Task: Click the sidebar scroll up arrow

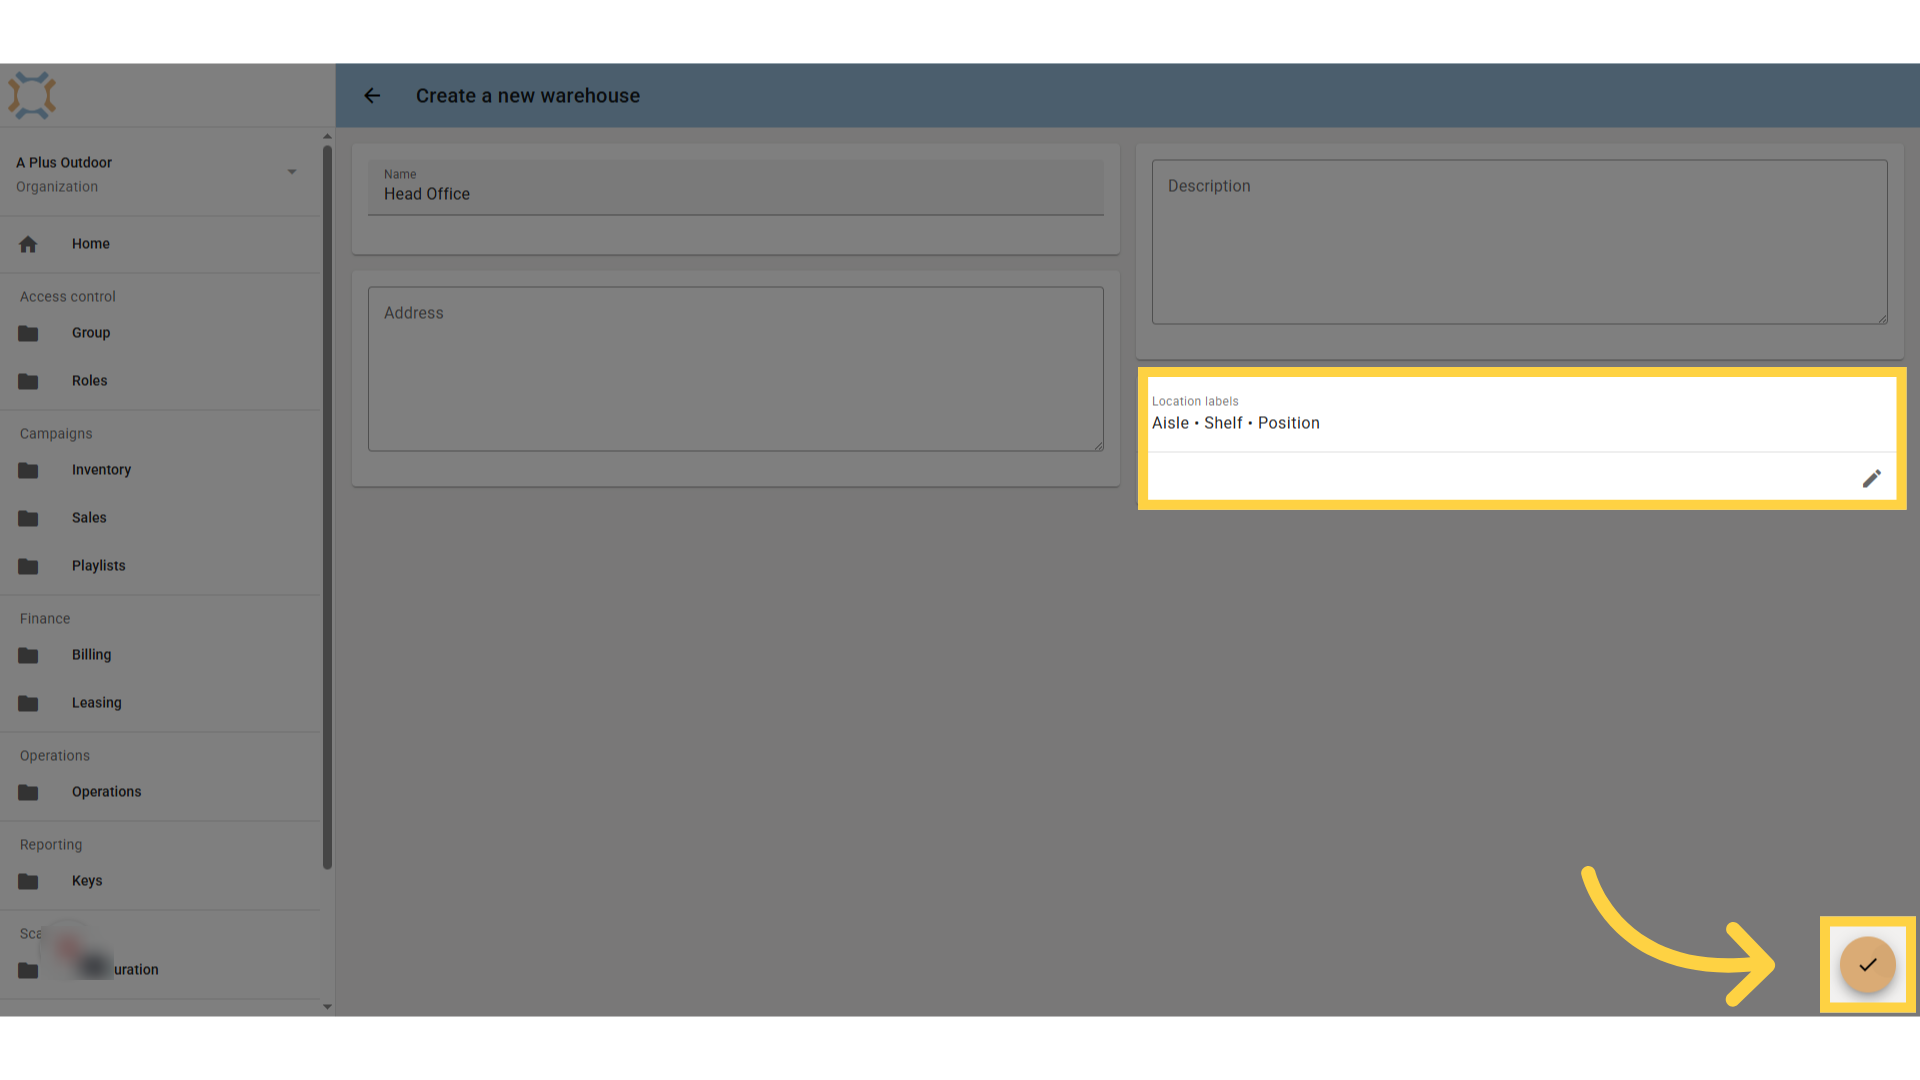Action: pos(327,136)
